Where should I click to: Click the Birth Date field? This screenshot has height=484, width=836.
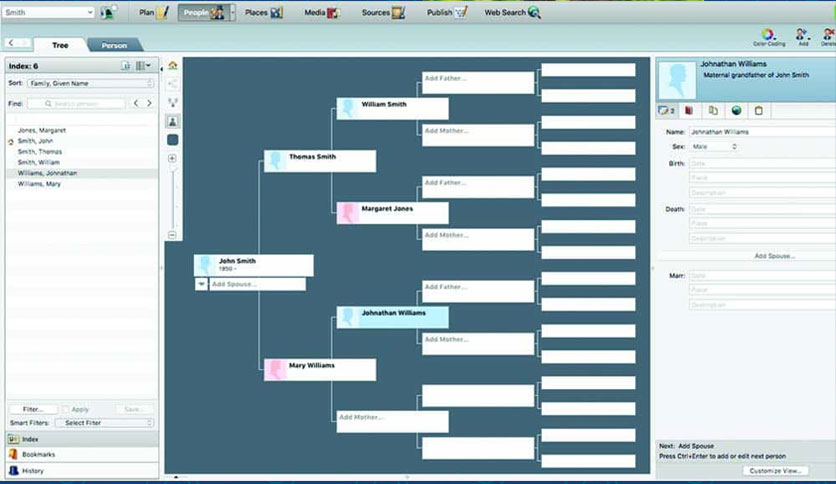pos(762,164)
